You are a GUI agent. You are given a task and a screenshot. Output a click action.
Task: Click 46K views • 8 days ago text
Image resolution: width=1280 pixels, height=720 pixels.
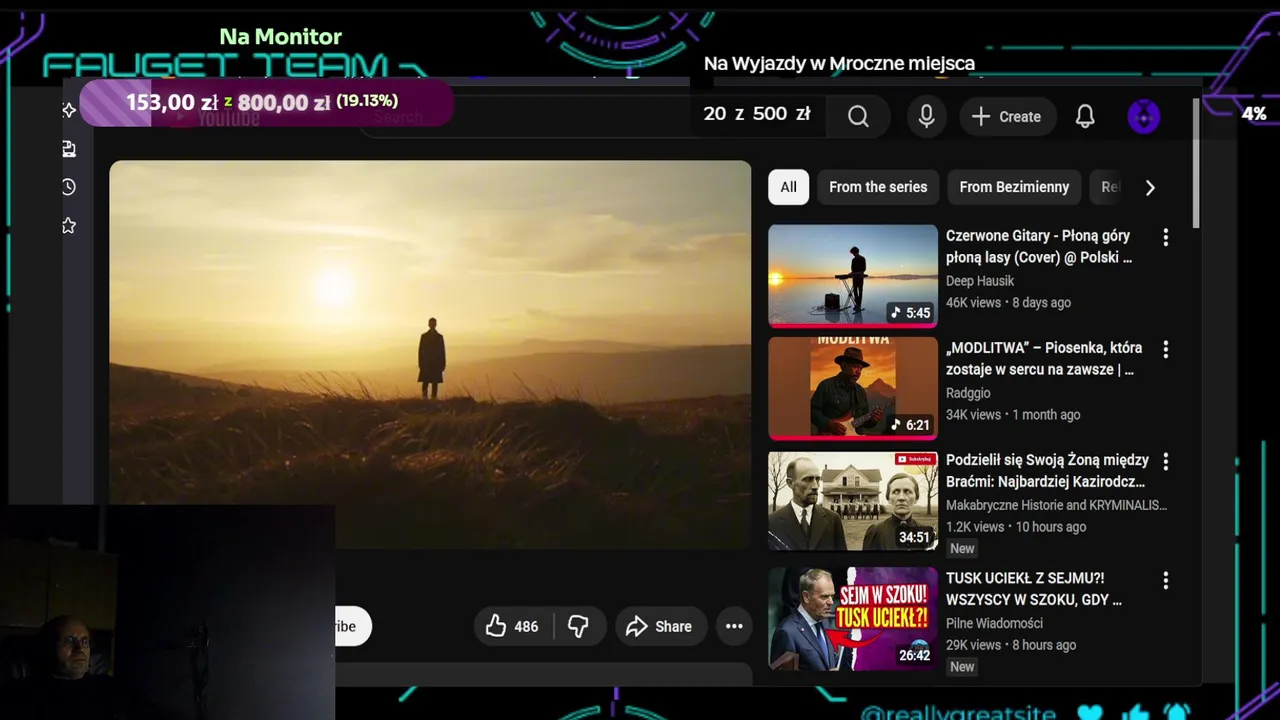pyautogui.click(x=1008, y=302)
